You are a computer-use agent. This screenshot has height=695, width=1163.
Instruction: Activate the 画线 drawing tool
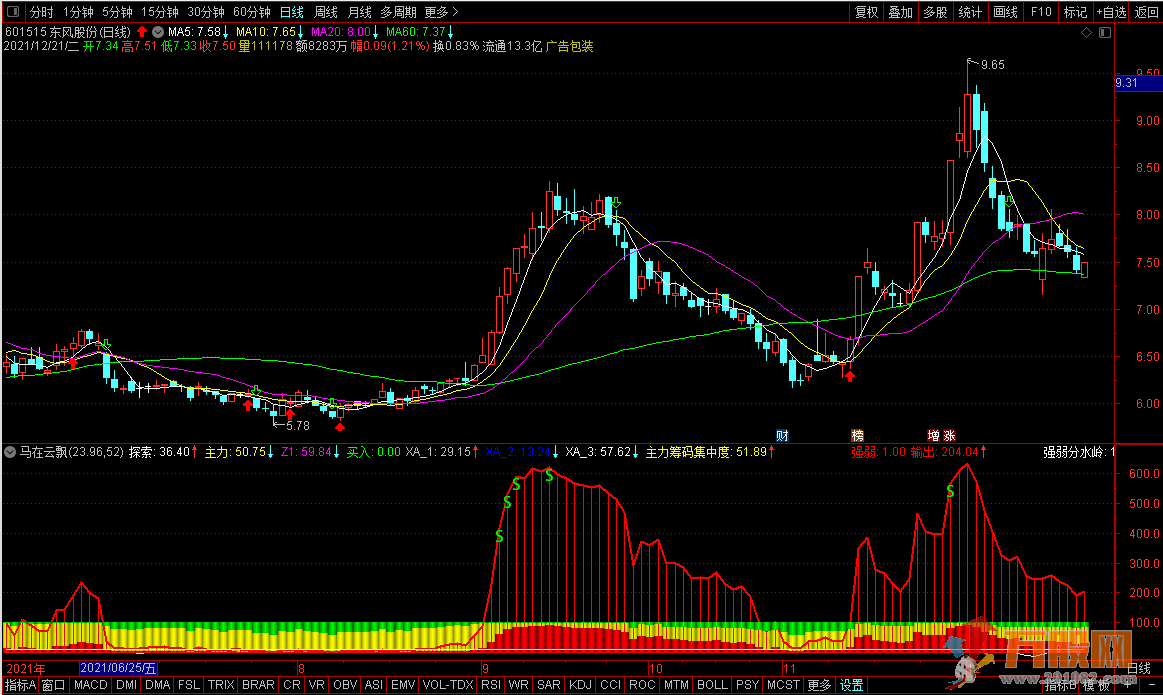(1006, 12)
